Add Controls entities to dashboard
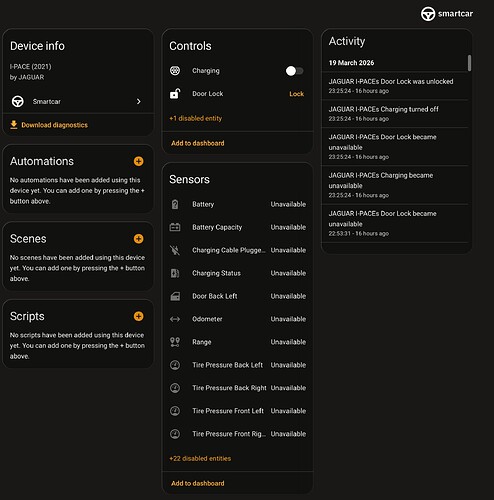Viewport: 494px width, 500px height. [x=198, y=143]
